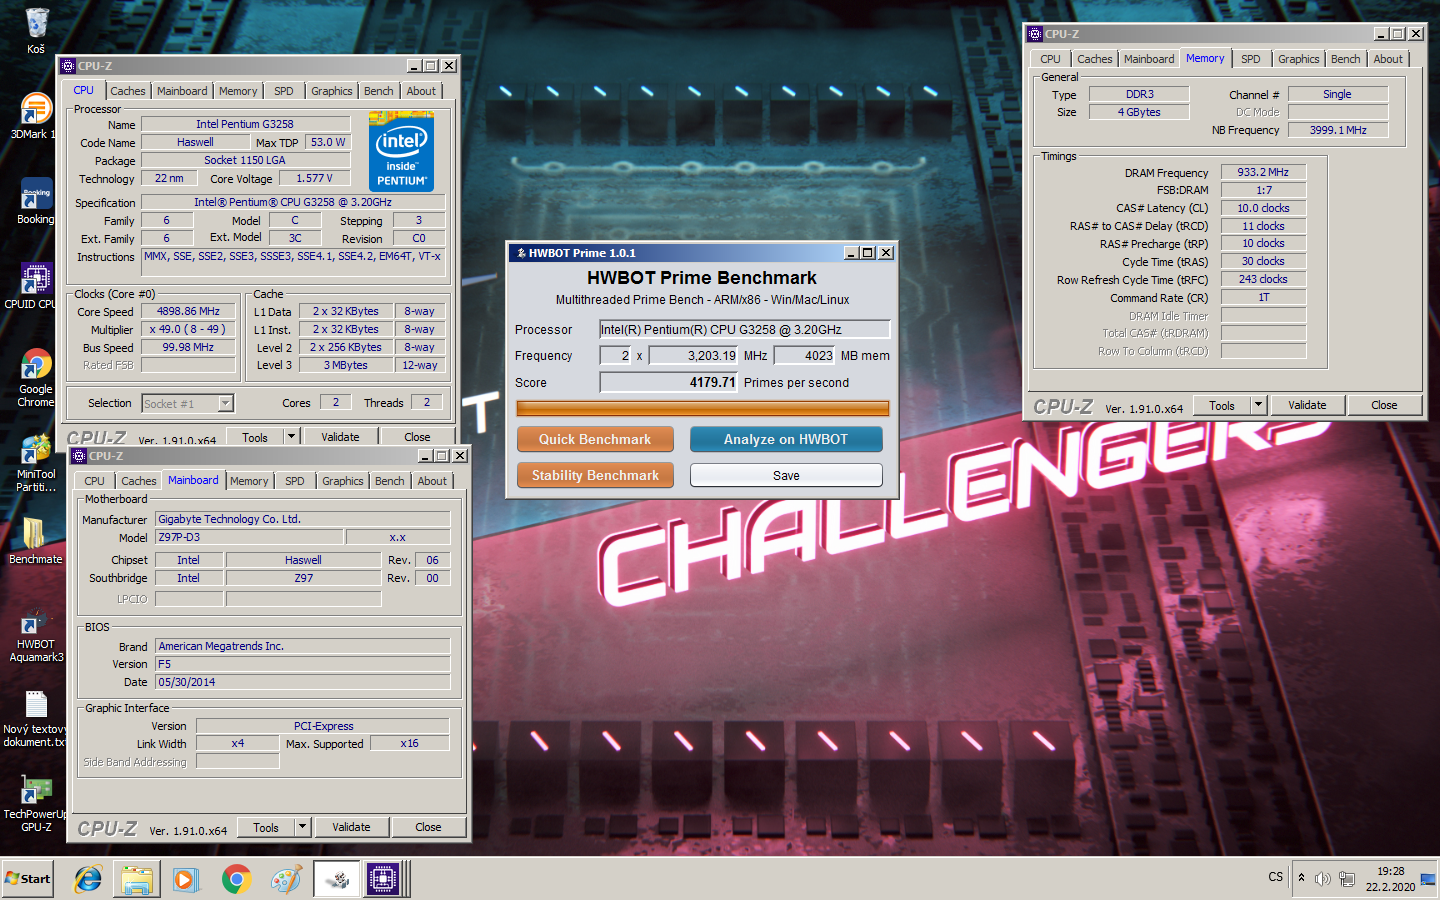This screenshot has height=900, width=1440.
Task: Click Tools button in Memory window
Action: coord(1222,405)
